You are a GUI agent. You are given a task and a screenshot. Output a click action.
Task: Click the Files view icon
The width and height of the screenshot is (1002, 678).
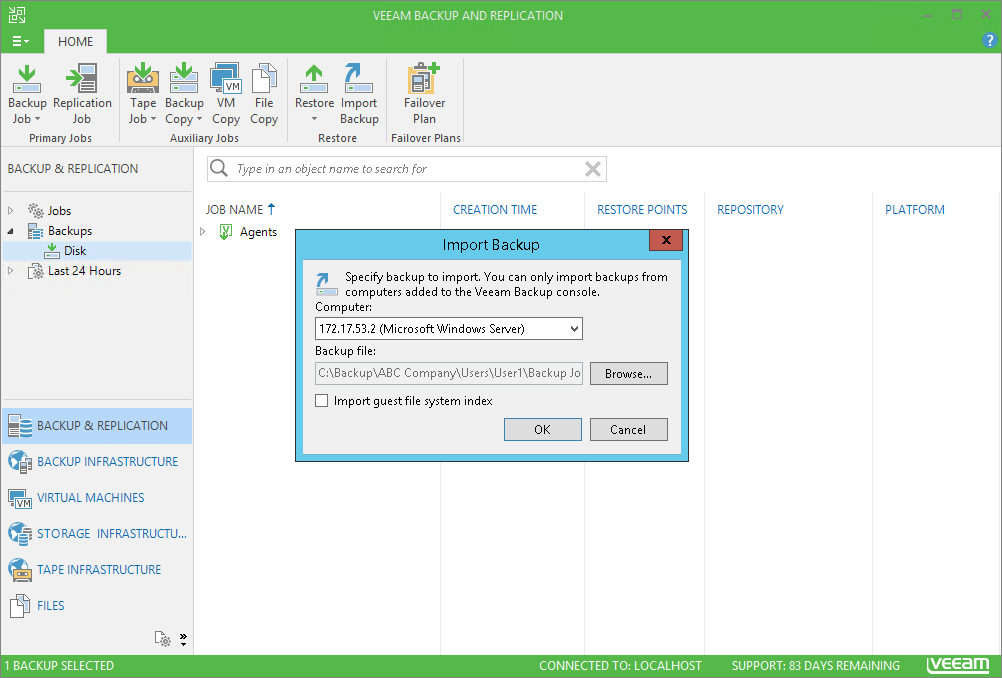19,605
